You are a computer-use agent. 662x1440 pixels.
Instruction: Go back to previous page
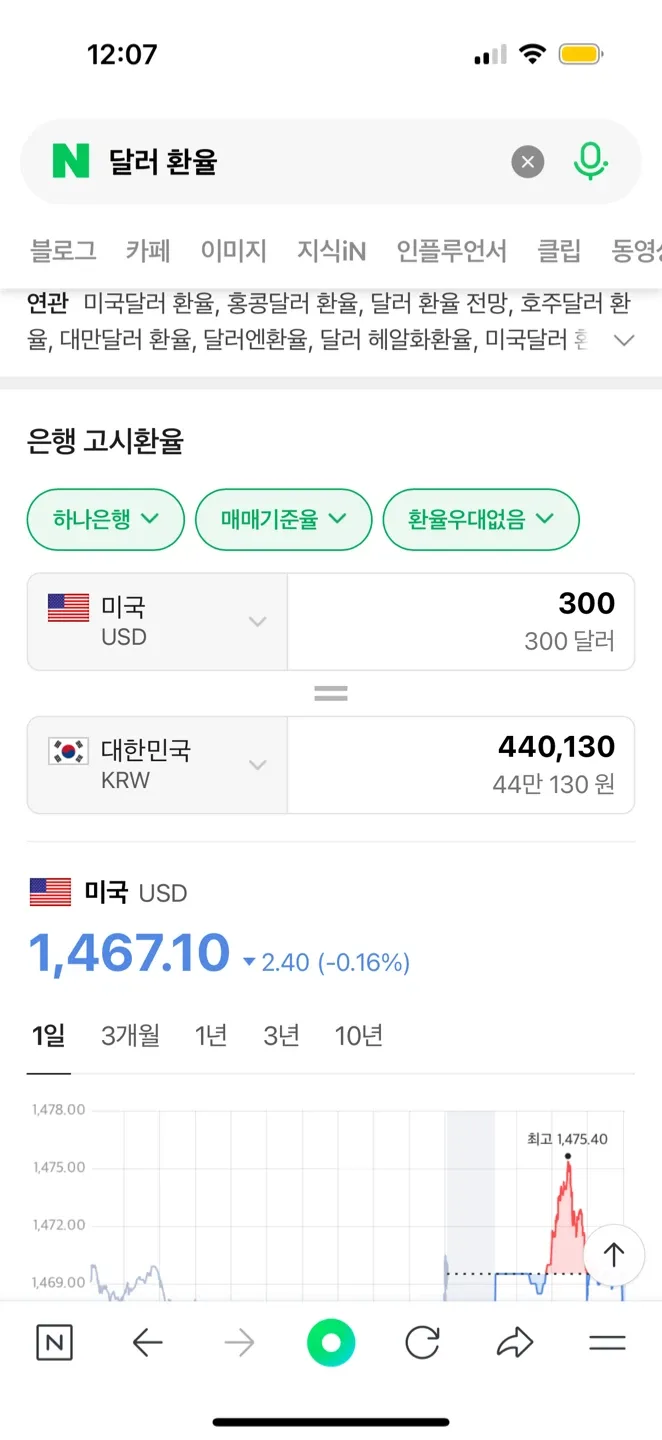coord(147,1343)
